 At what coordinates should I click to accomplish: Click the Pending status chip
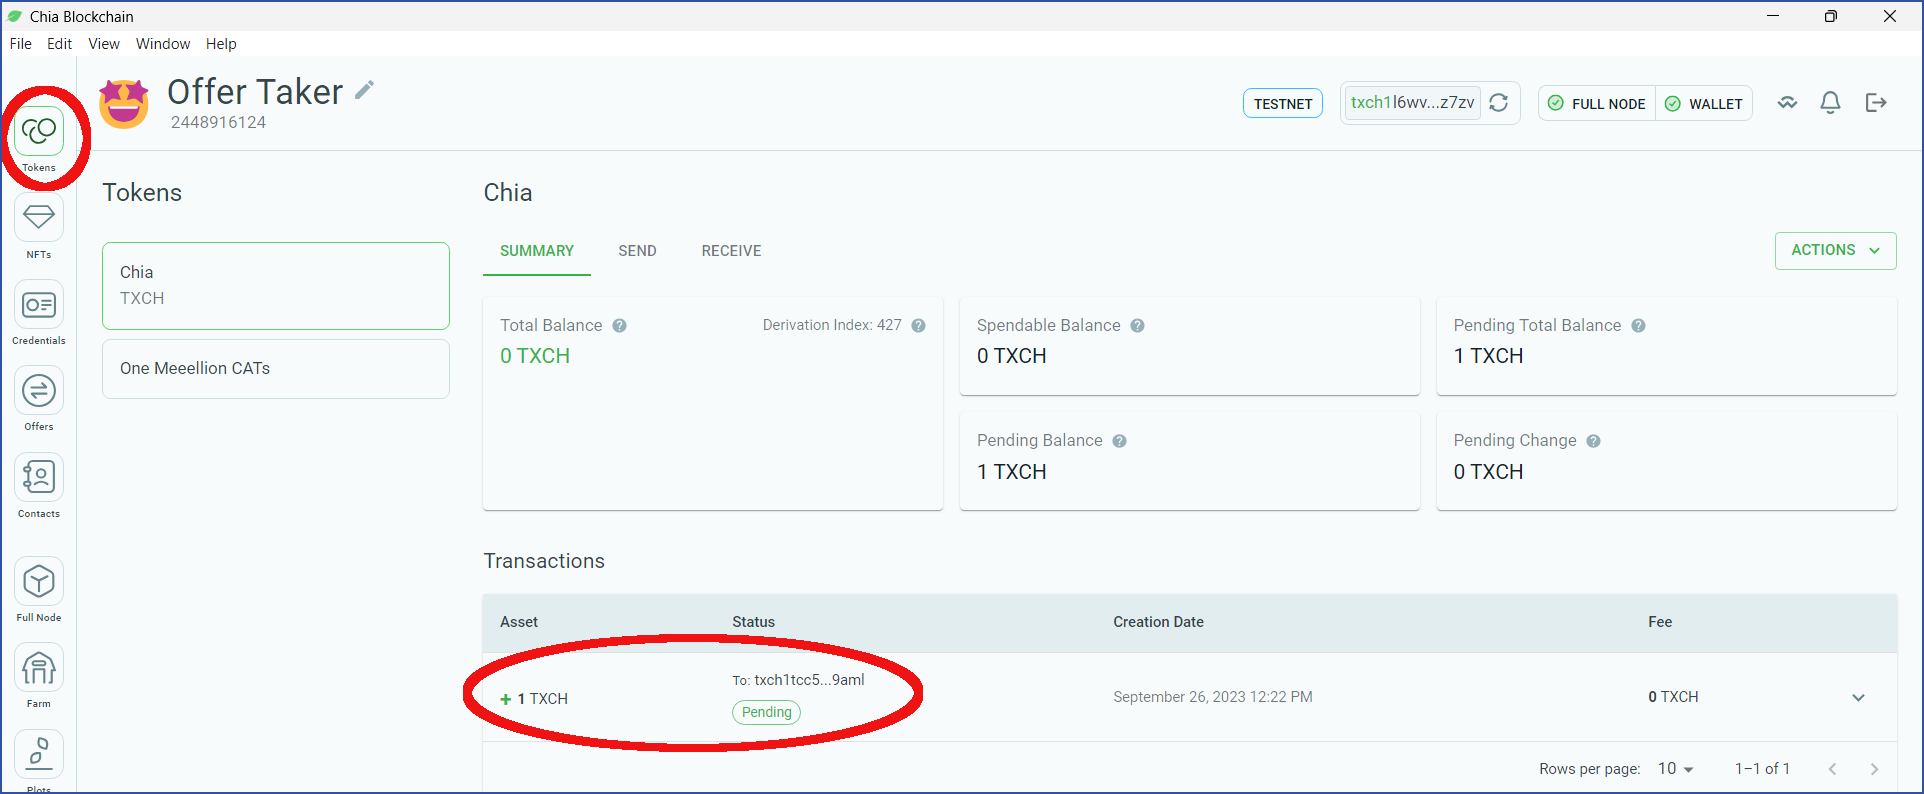(767, 712)
